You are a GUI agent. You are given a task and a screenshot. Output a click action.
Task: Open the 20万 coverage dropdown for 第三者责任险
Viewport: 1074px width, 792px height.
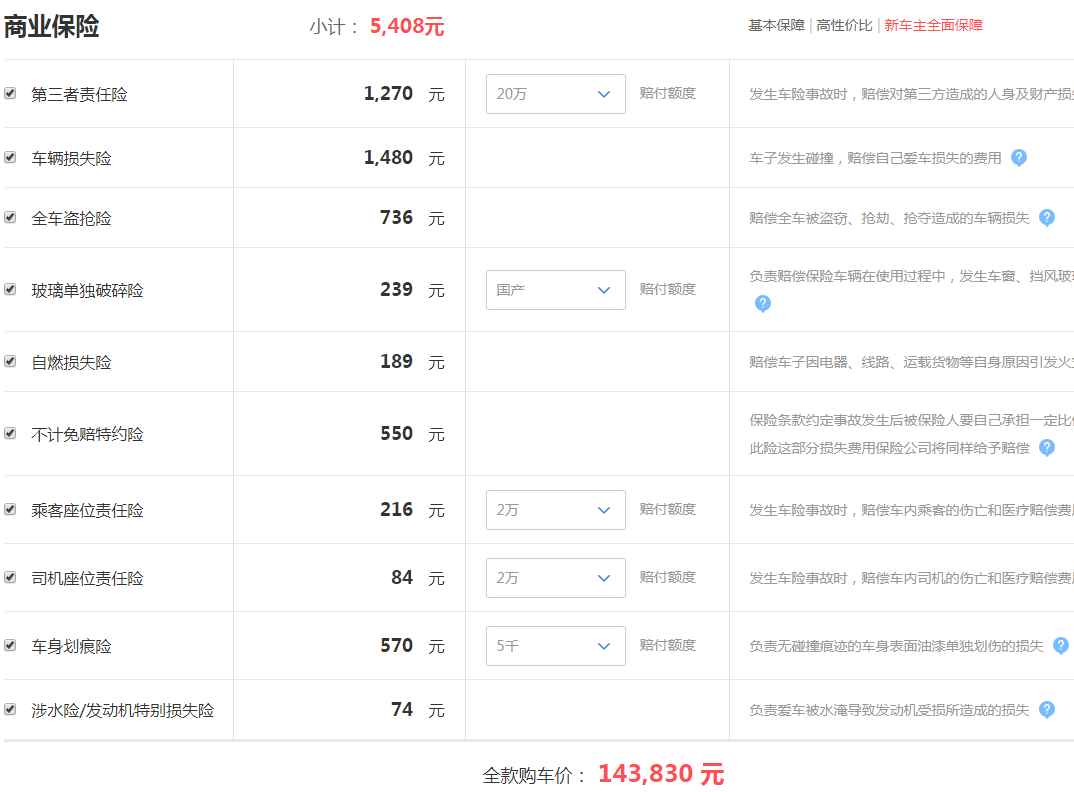pos(555,94)
